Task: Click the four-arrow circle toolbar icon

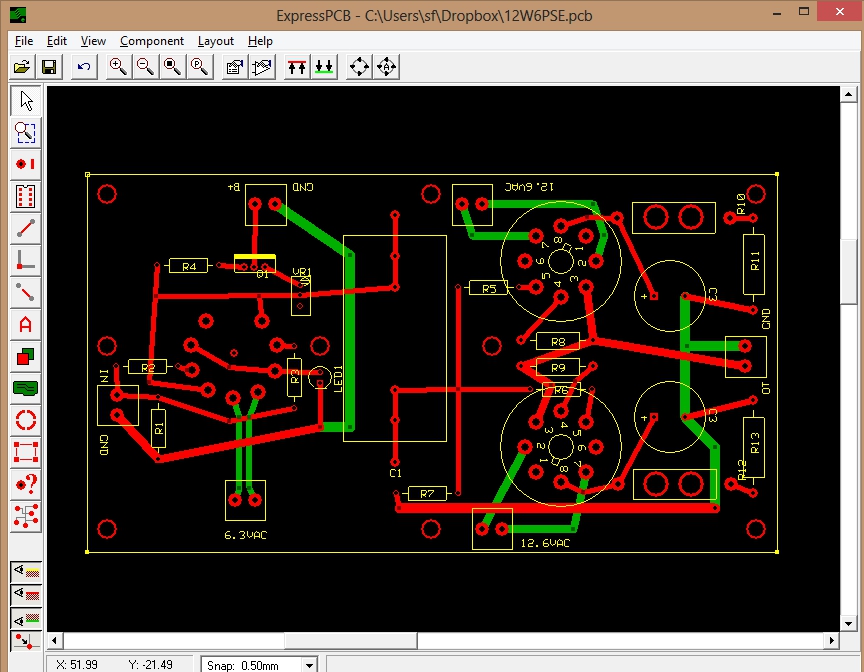Action: (359, 67)
